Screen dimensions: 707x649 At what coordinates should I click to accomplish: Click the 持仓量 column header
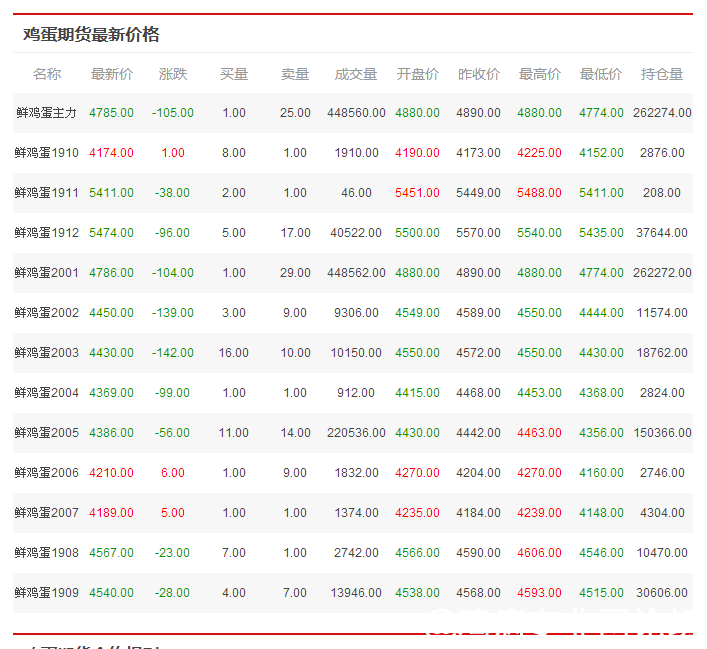pyautogui.click(x=662, y=74)
